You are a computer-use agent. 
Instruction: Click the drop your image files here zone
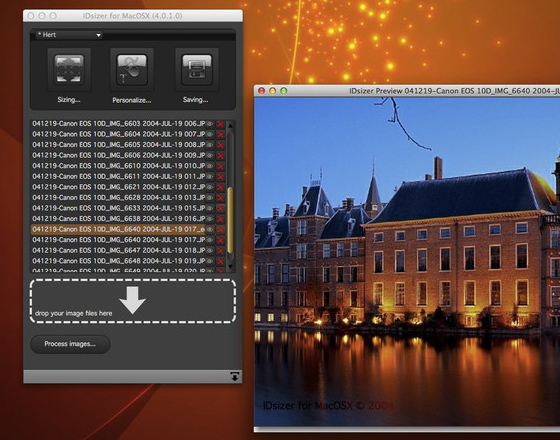pyautogui.click(x=132, y=301)
